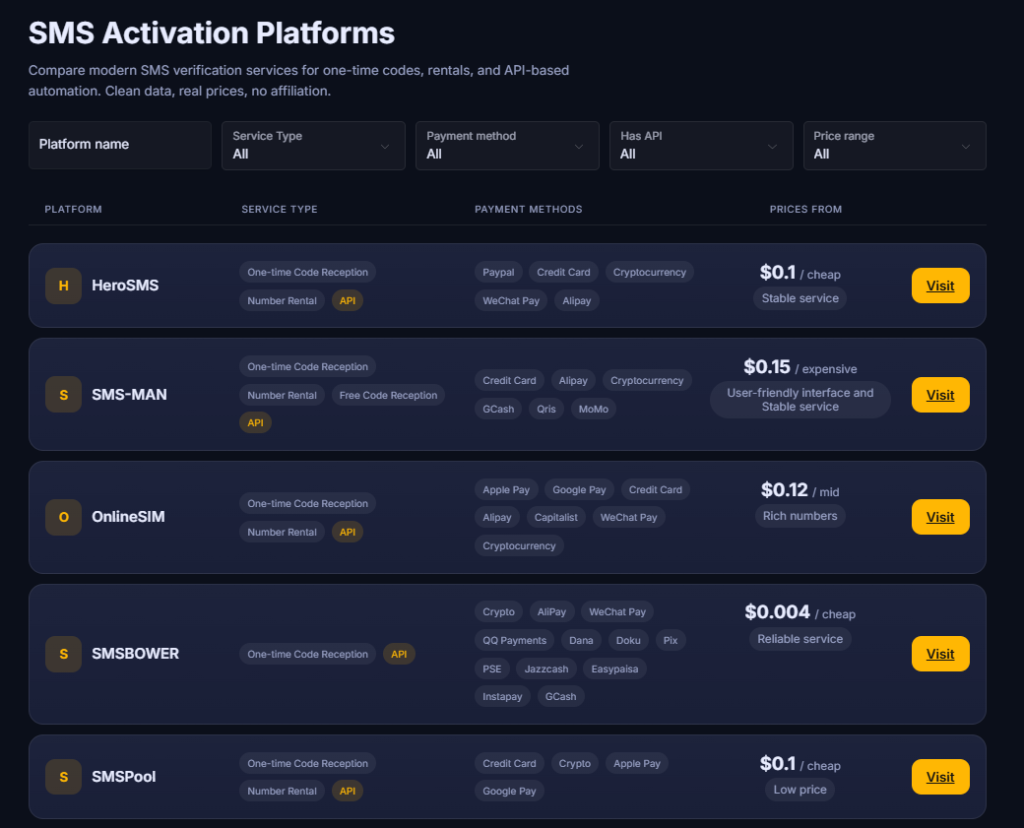
Task: Open the Payment method filter dropdown
Action: click(x=507, y=145)
